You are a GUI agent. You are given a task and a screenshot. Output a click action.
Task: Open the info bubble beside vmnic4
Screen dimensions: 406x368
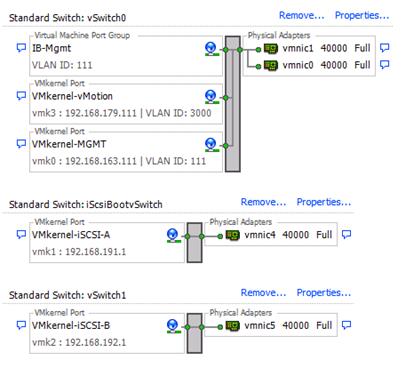pos(347,234)
